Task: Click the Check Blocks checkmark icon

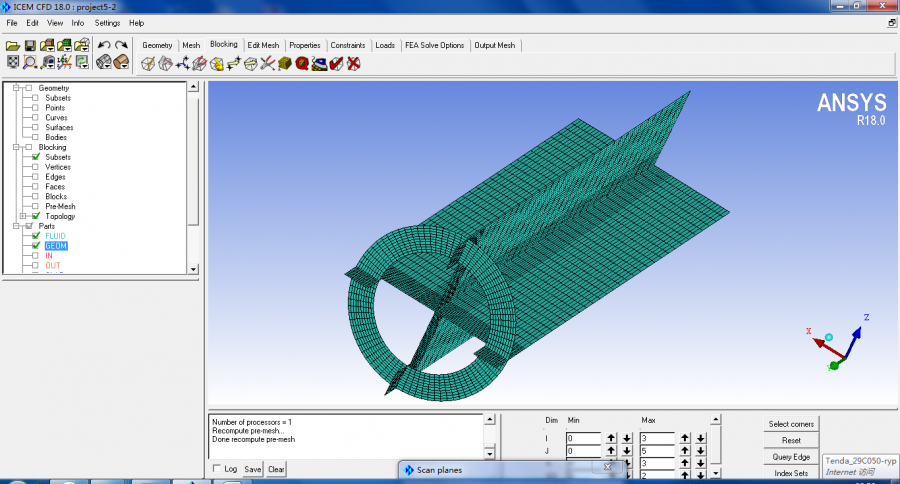Action: pos(336,64)
